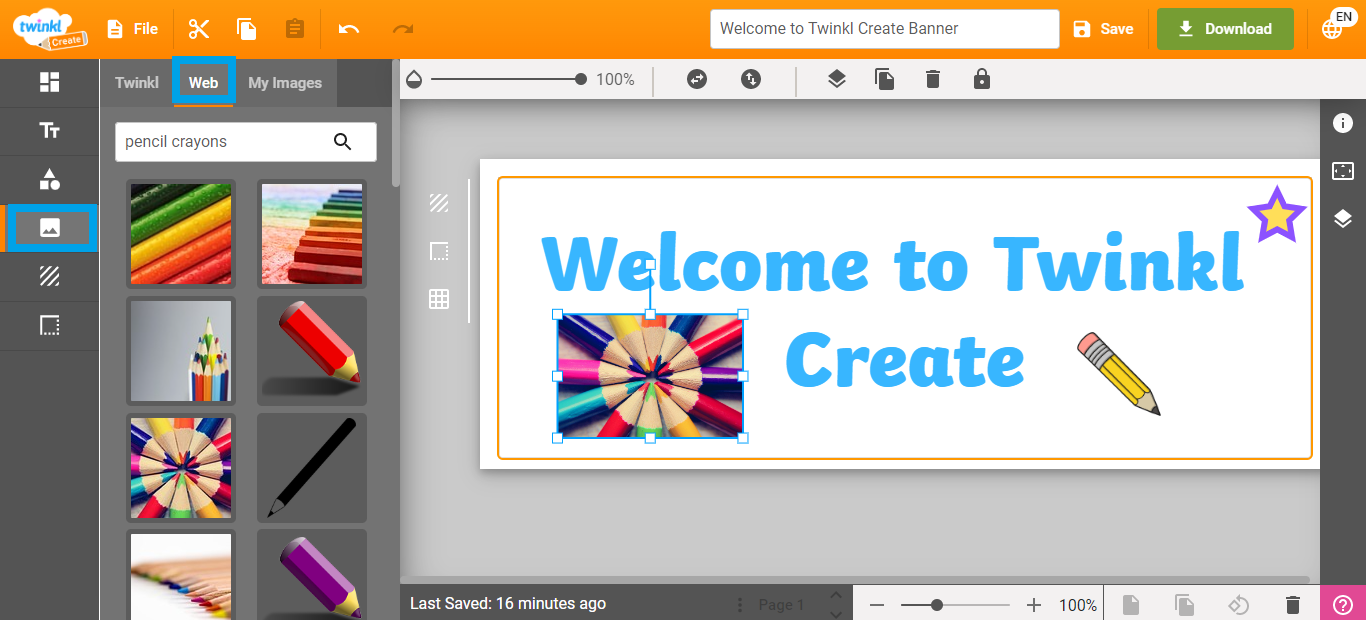The image size is (1366, 620).
Task: Lock the selected element
Action: [x=982, y=79]
